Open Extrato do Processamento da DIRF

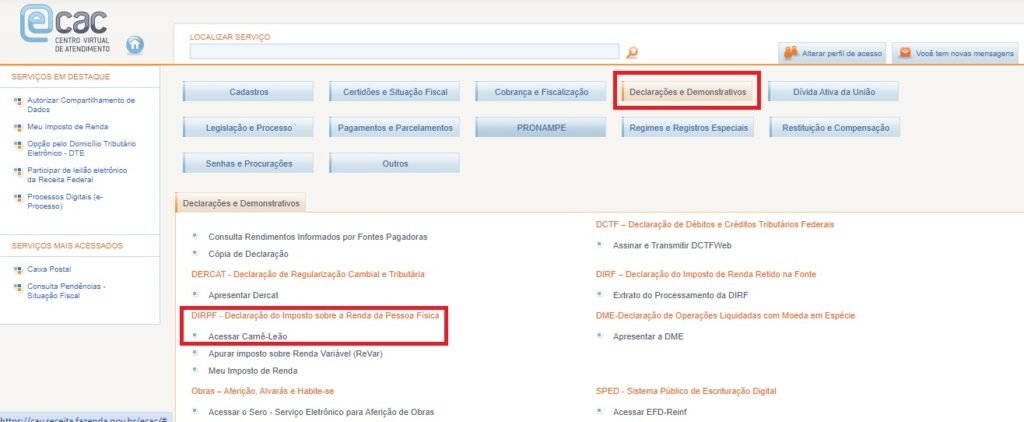click(678, 295)
